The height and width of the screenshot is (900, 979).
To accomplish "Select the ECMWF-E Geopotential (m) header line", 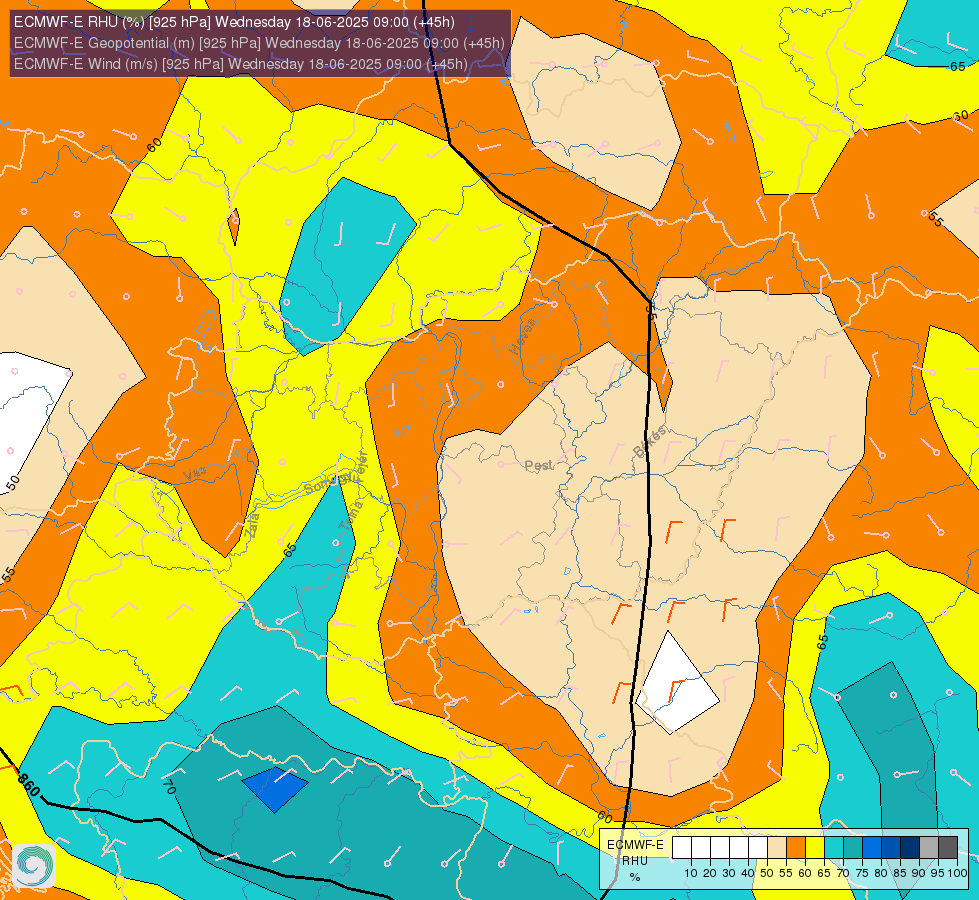I will [259, 43].
